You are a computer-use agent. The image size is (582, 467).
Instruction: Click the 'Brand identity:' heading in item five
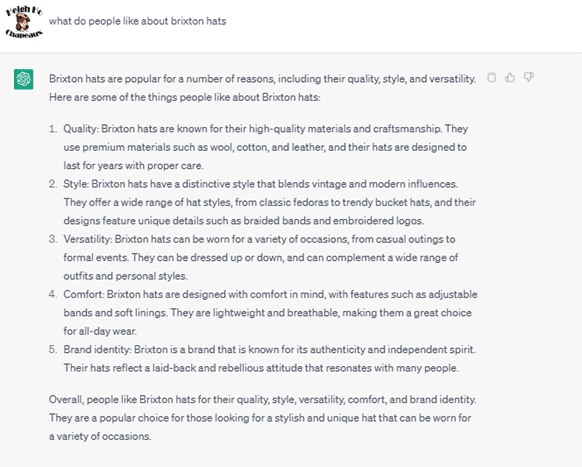97,350
